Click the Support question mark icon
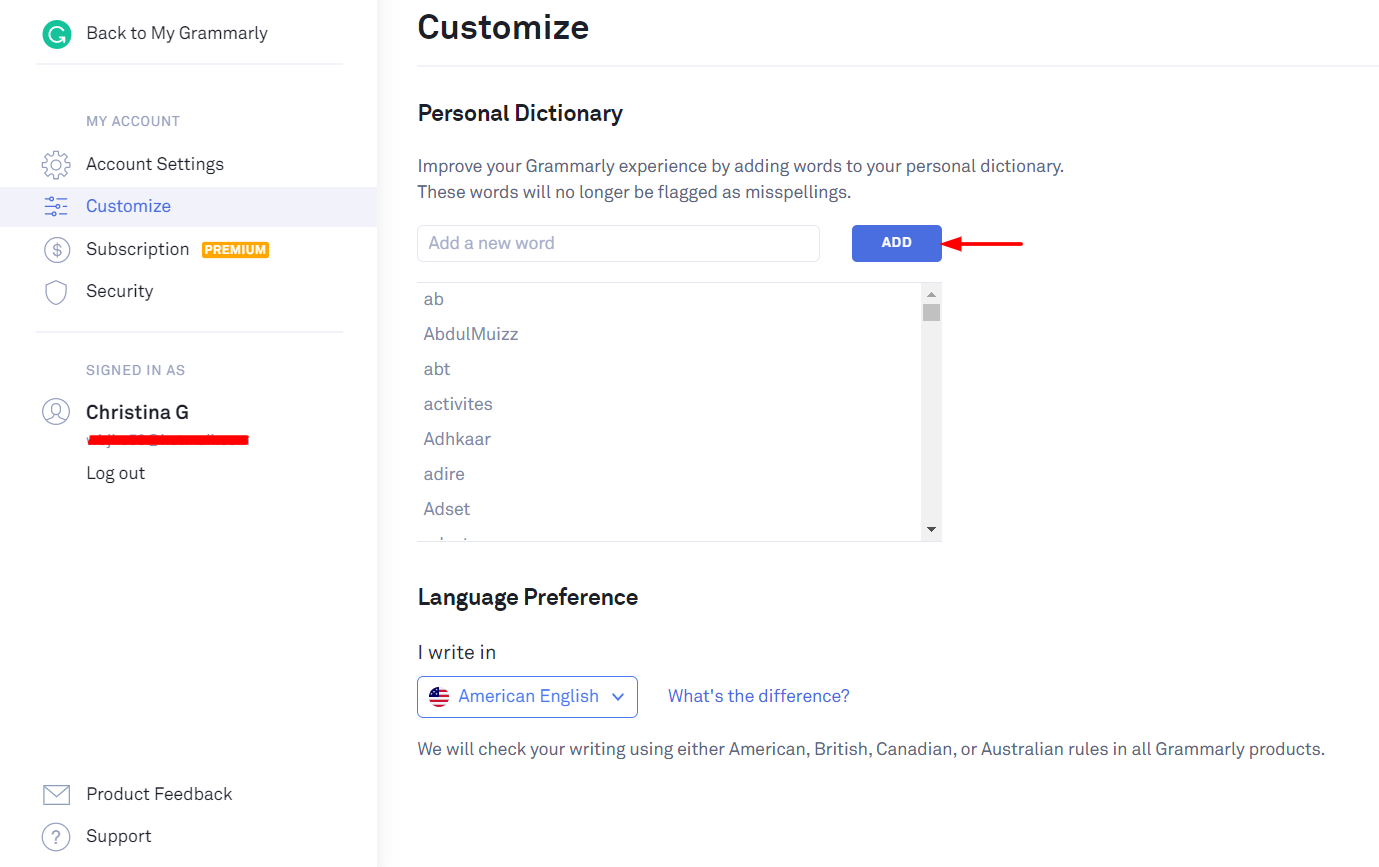The height and width of the screenshot is (867, 1379). click(x=57, y=837)
